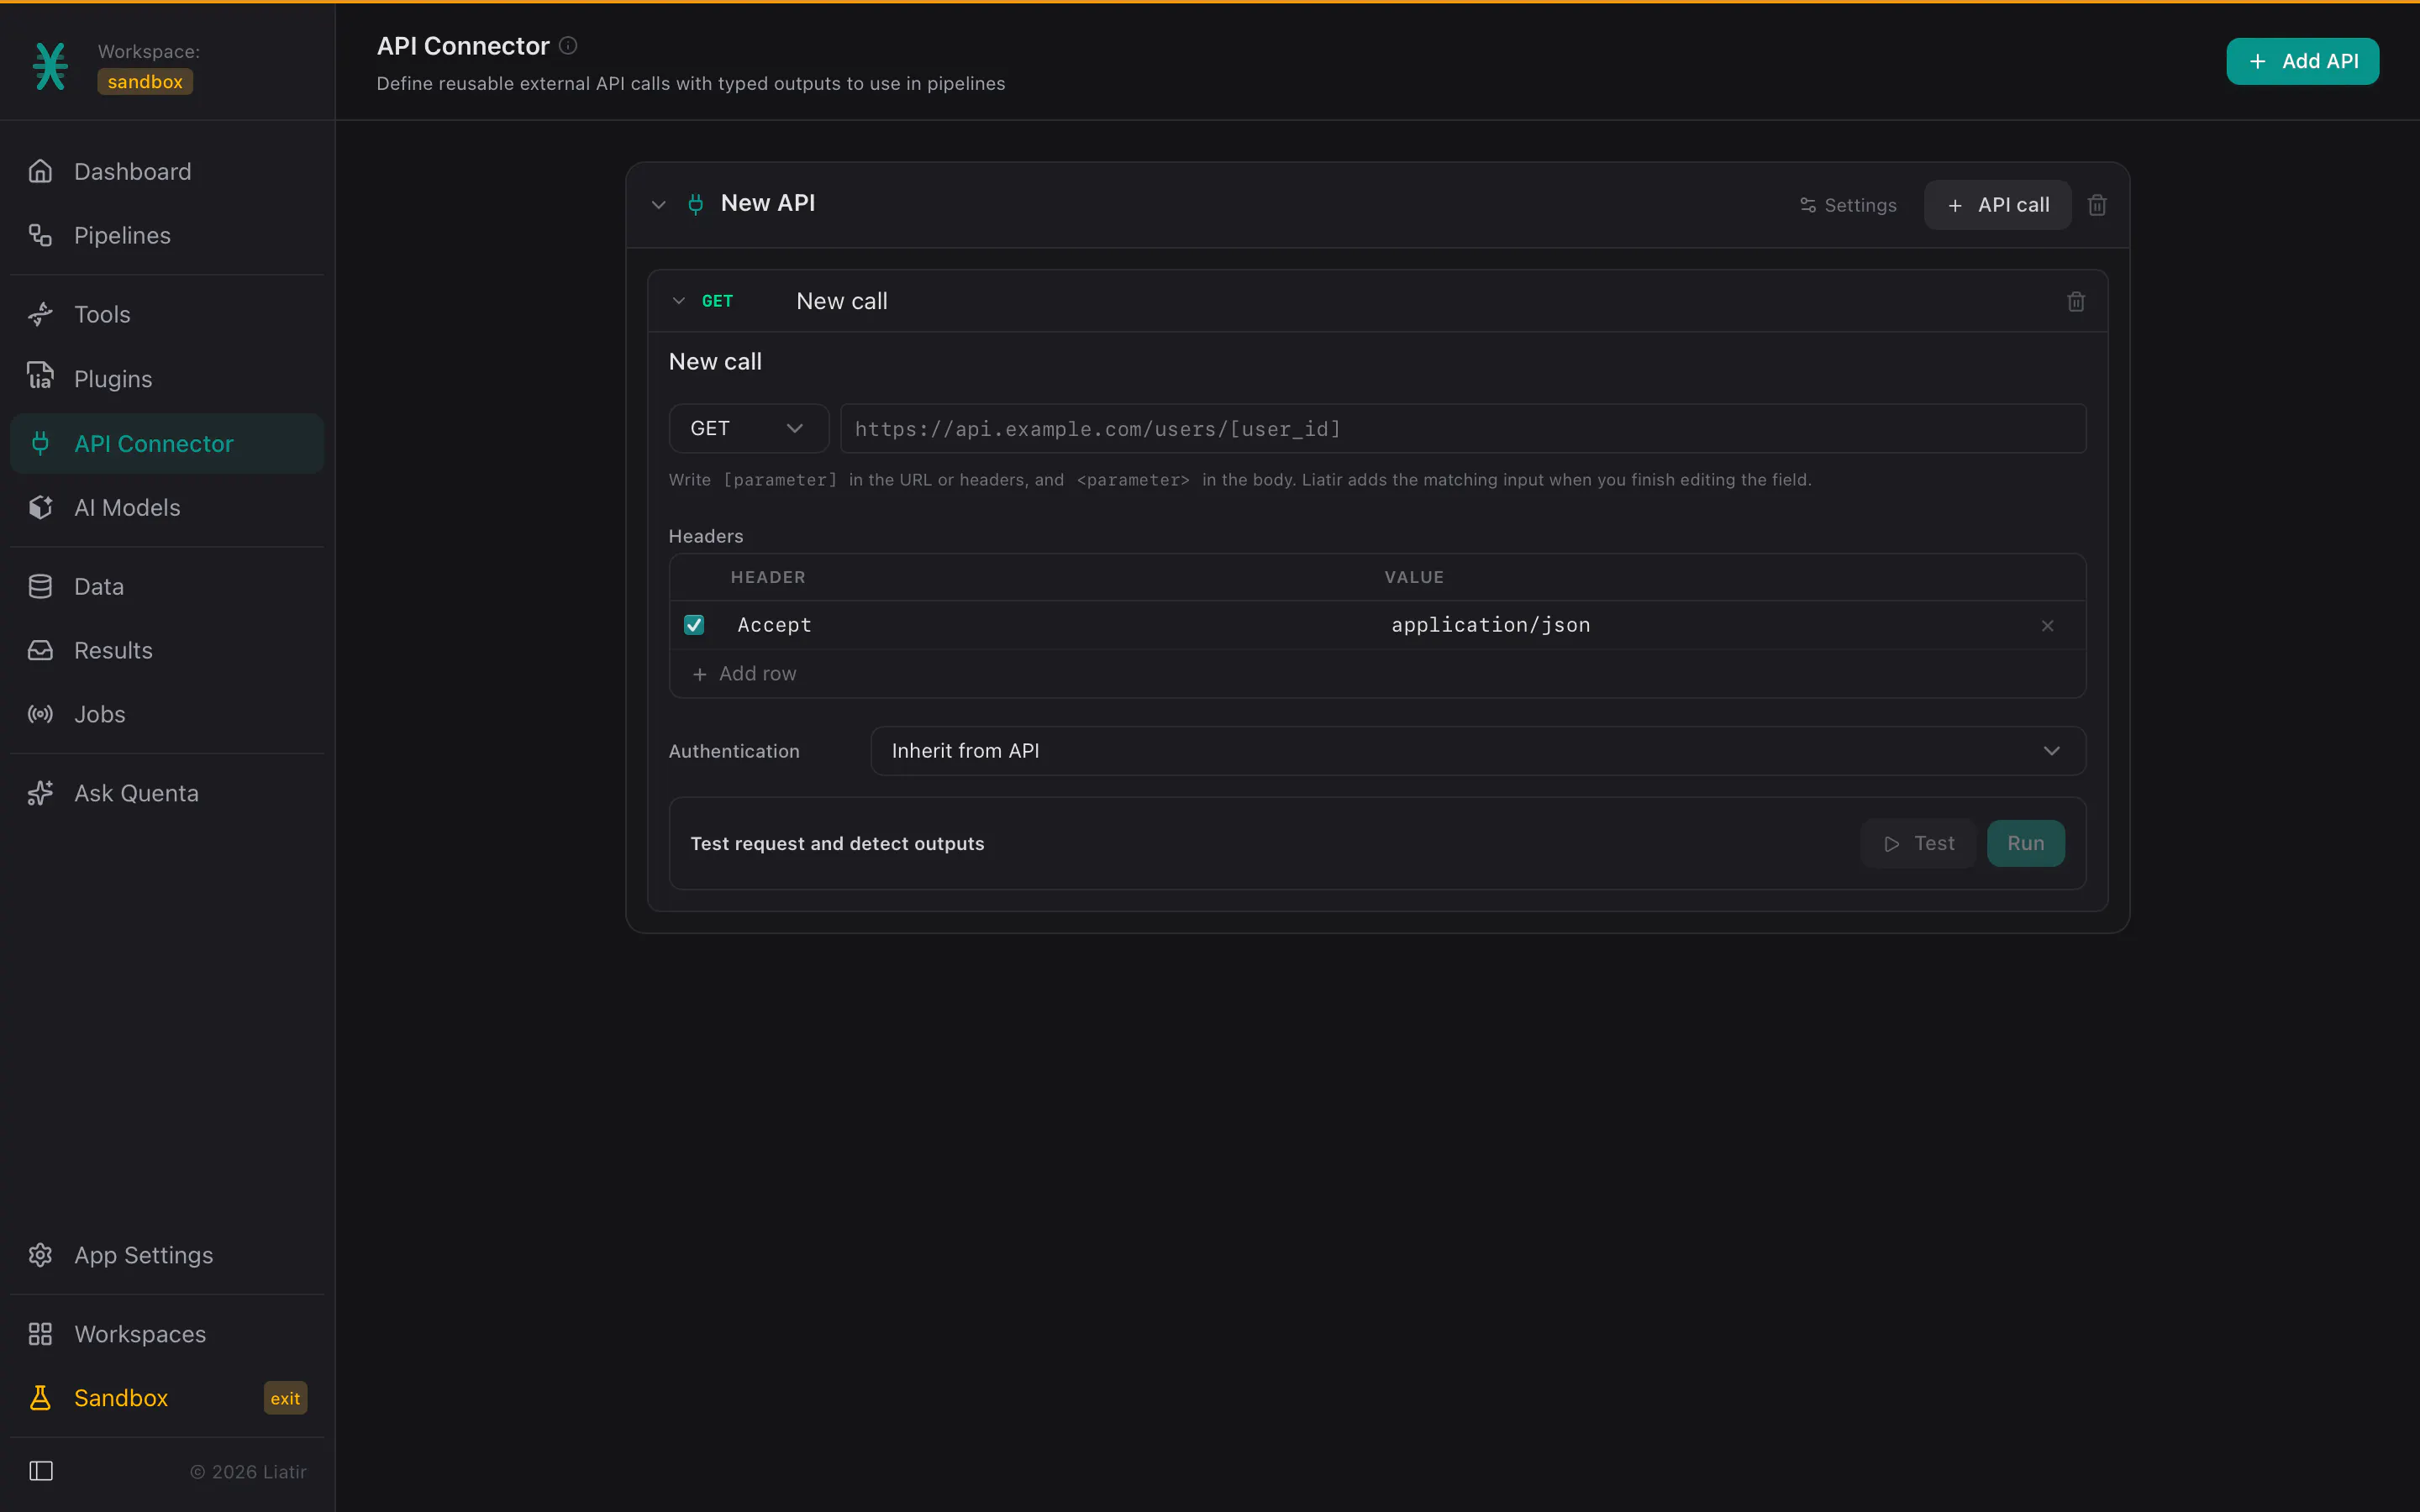Click the Ask Quenta sparkle icon
Viewport: 2420px width, 1512px height.
click(x=40, y=793)
